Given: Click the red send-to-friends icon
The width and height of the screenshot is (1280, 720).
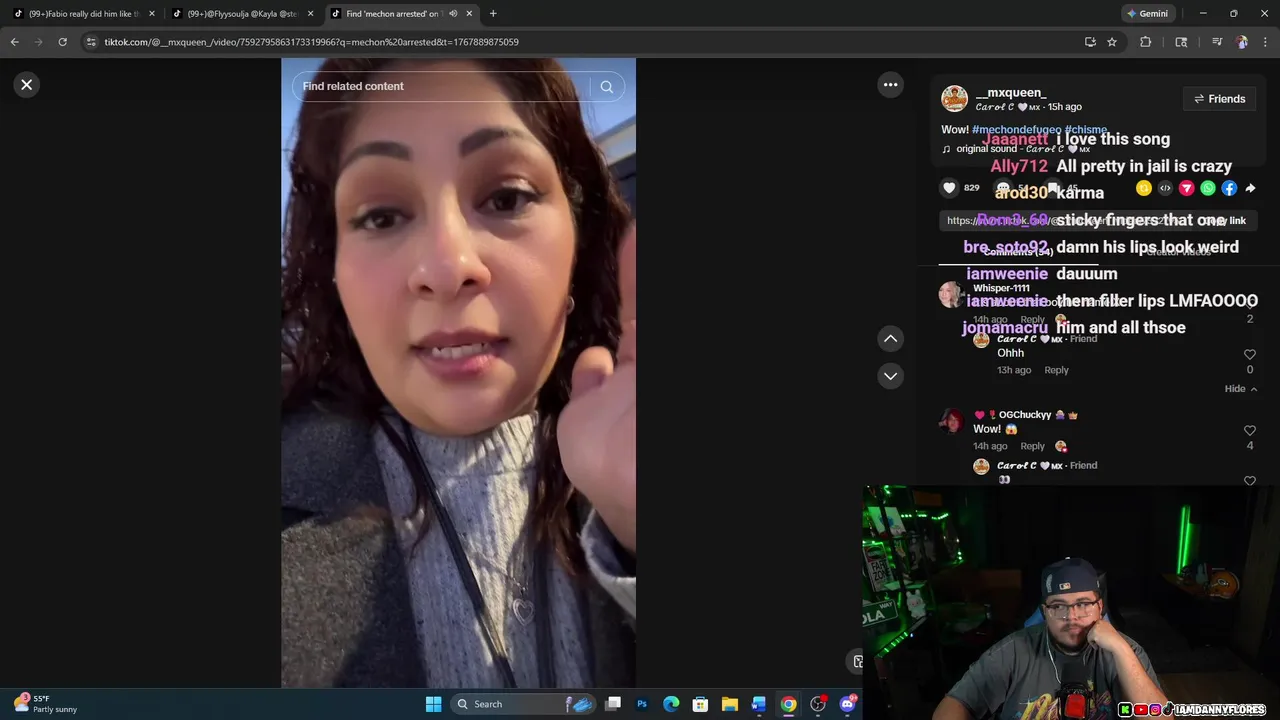Looking at the screenshot, I should pos(1187,188).
